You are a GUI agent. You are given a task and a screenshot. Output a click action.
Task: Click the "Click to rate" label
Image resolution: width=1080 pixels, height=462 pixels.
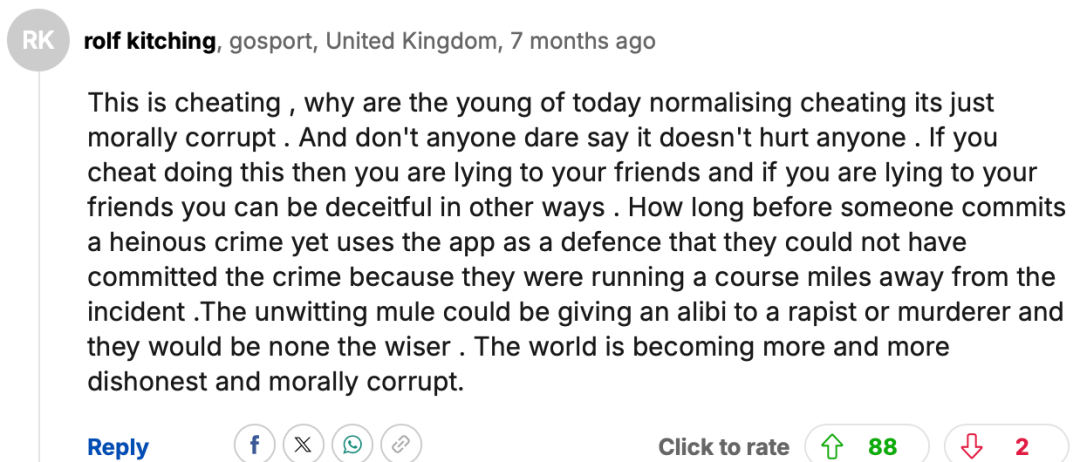[x=724, y=448]
